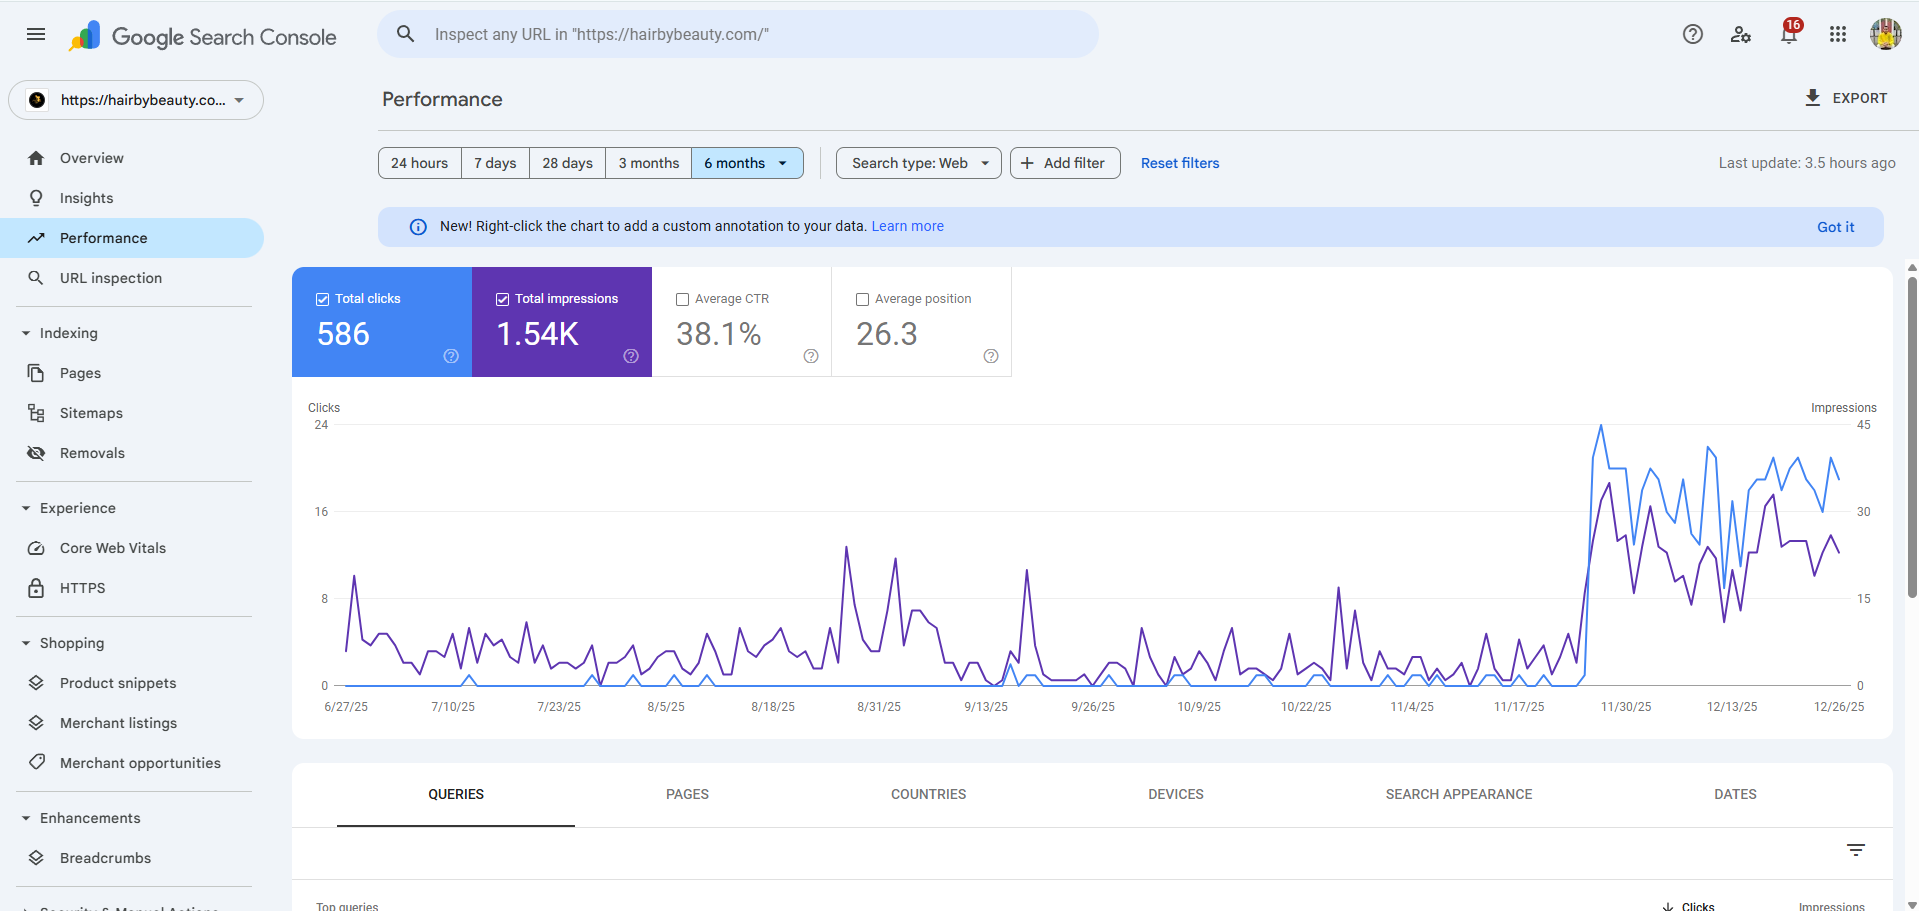Dismiss the annotation banner with Got it
The height and width of the screenshot is (911, 1919).
pyautogui.click(x=1835, y=227)
